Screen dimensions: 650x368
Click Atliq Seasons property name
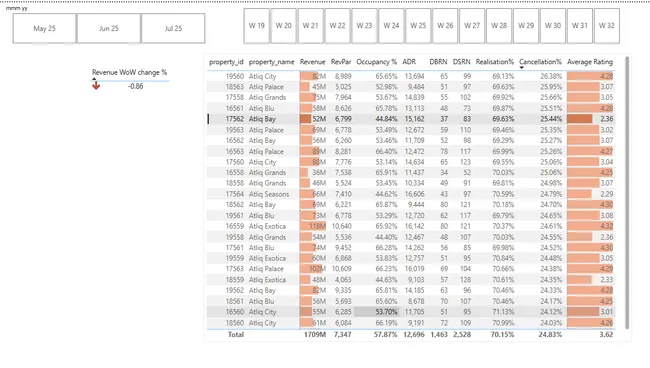269,194
